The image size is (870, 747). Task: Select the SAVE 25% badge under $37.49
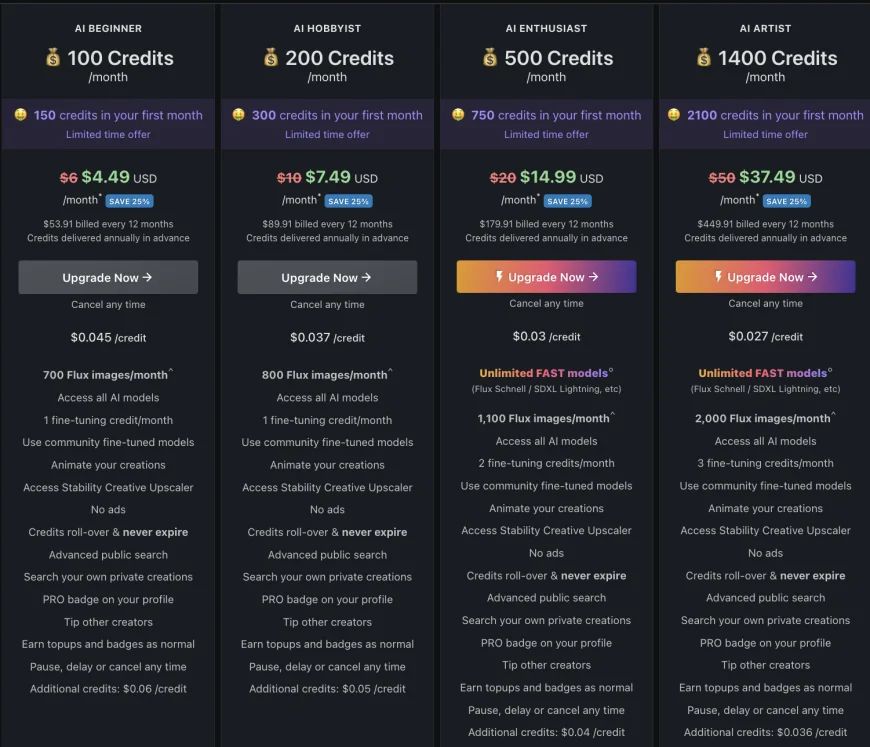[787, 201]
